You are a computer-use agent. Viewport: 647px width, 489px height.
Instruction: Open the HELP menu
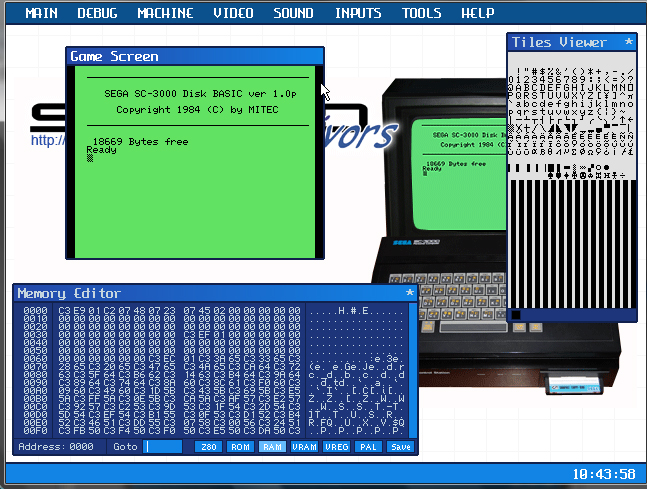(x=477, y=13)
